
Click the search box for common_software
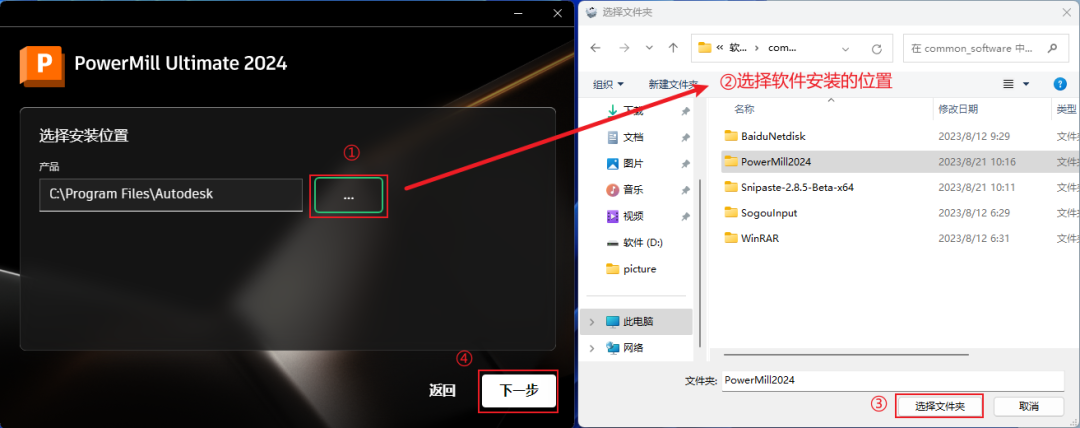tap(984, 49)
